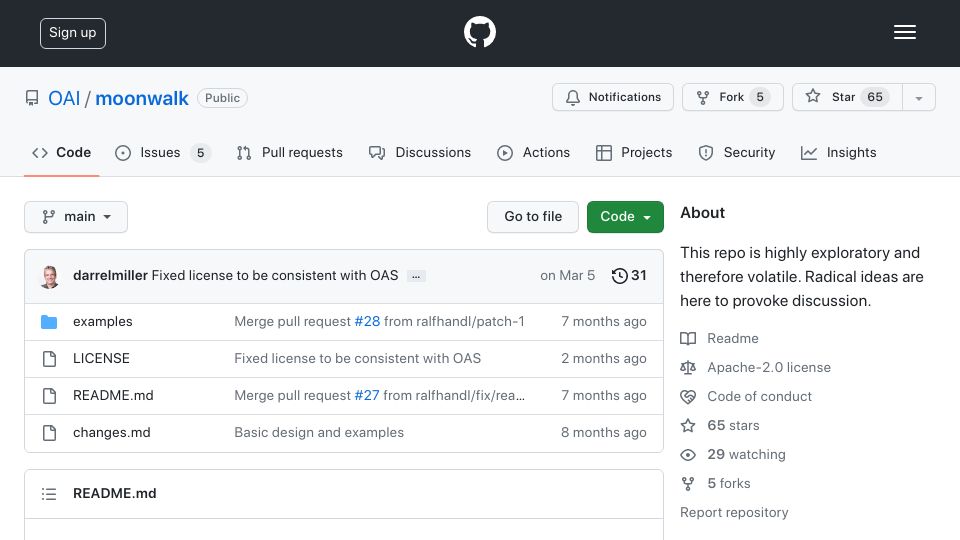Screen dimensions: 960x540
Task: Open pull request #27 link
Action: coord(367,396)
